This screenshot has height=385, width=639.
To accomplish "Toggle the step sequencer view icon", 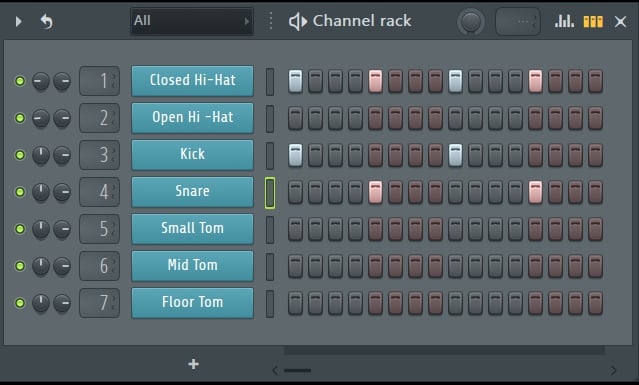I will point(593,22).
